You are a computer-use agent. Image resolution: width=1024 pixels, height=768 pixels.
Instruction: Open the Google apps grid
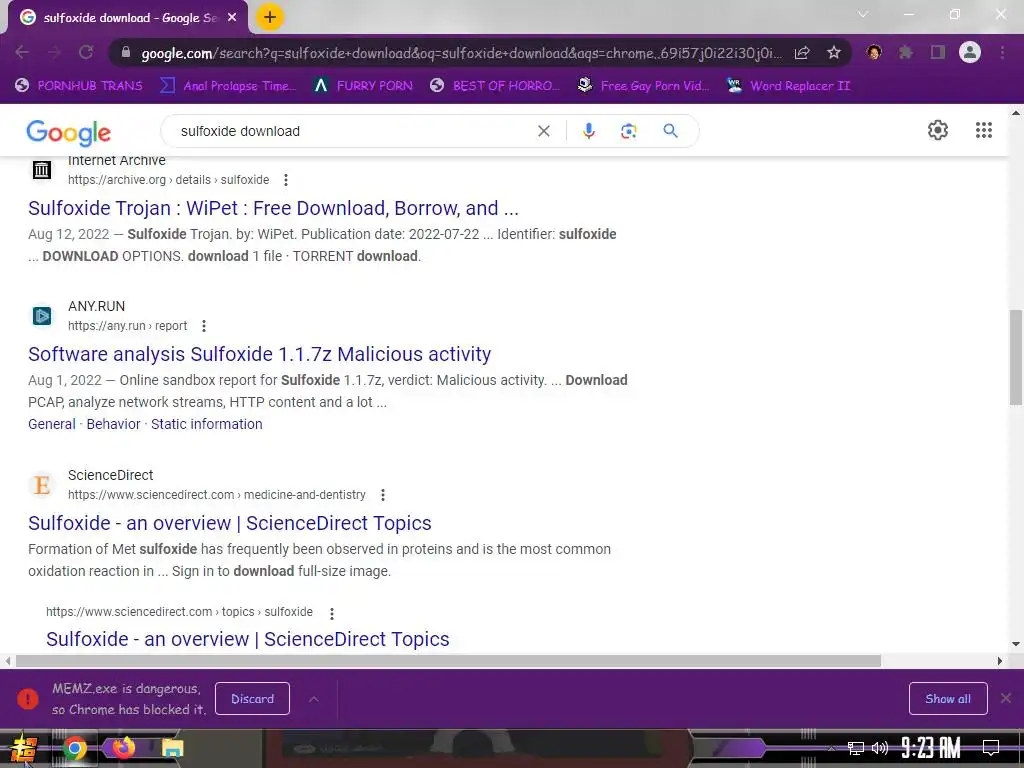click(984, 130)
